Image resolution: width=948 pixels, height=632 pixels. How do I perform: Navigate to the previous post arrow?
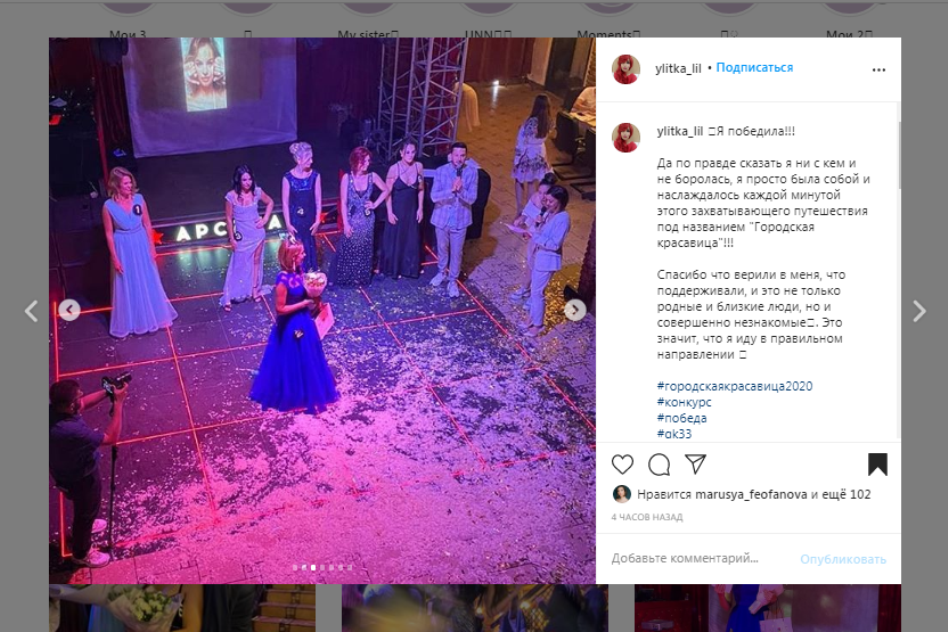pyautogui.click(x=31, y=311)
